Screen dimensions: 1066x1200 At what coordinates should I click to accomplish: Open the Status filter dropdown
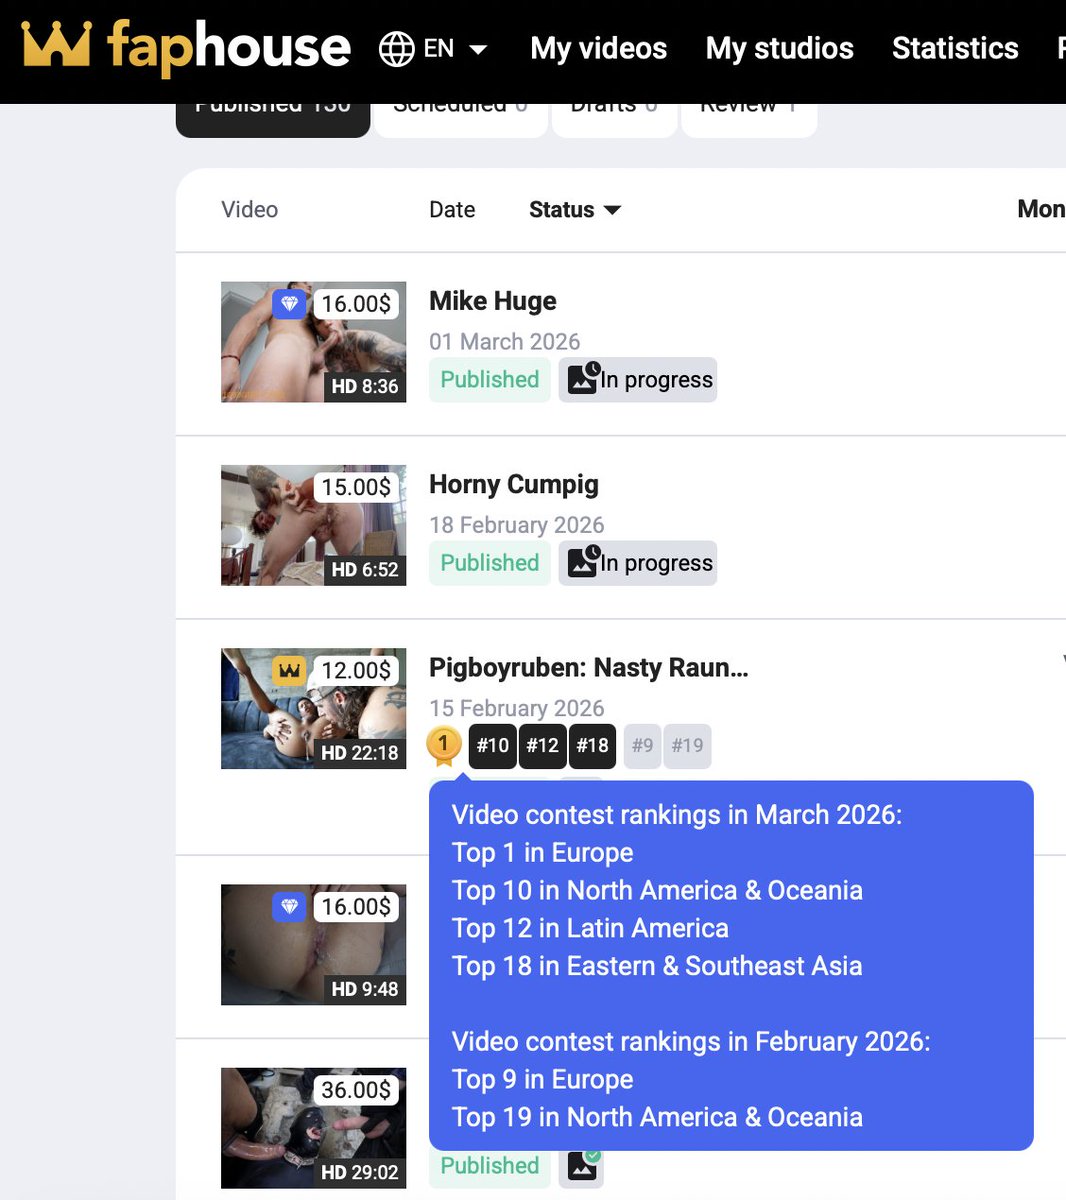[x=575, y=209]
